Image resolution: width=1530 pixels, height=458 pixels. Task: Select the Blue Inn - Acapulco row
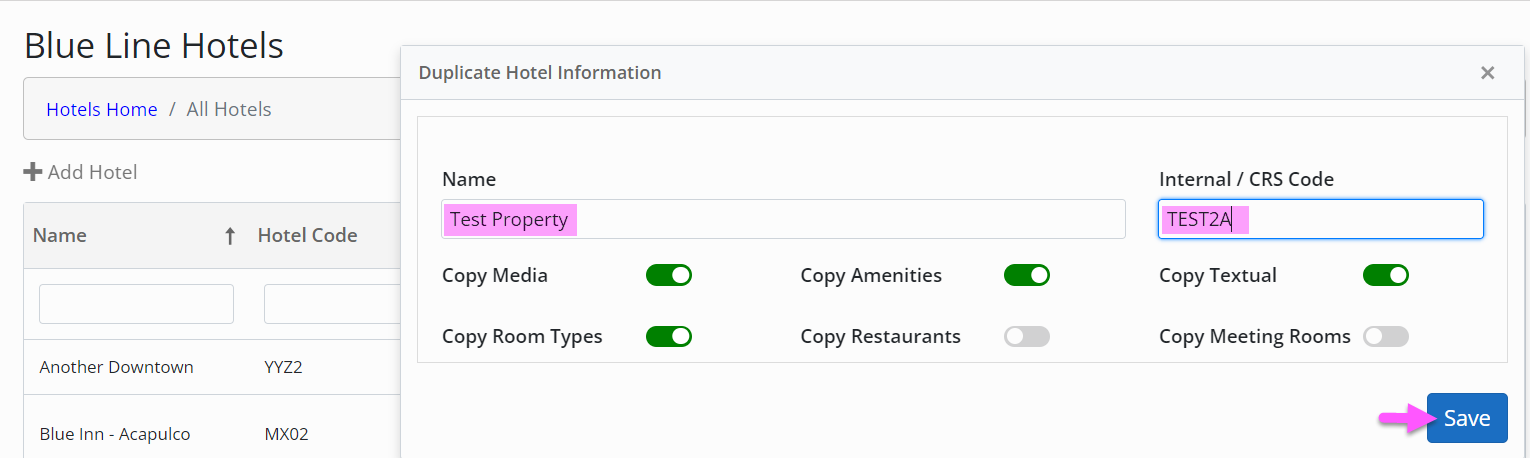tap(212, 434)
